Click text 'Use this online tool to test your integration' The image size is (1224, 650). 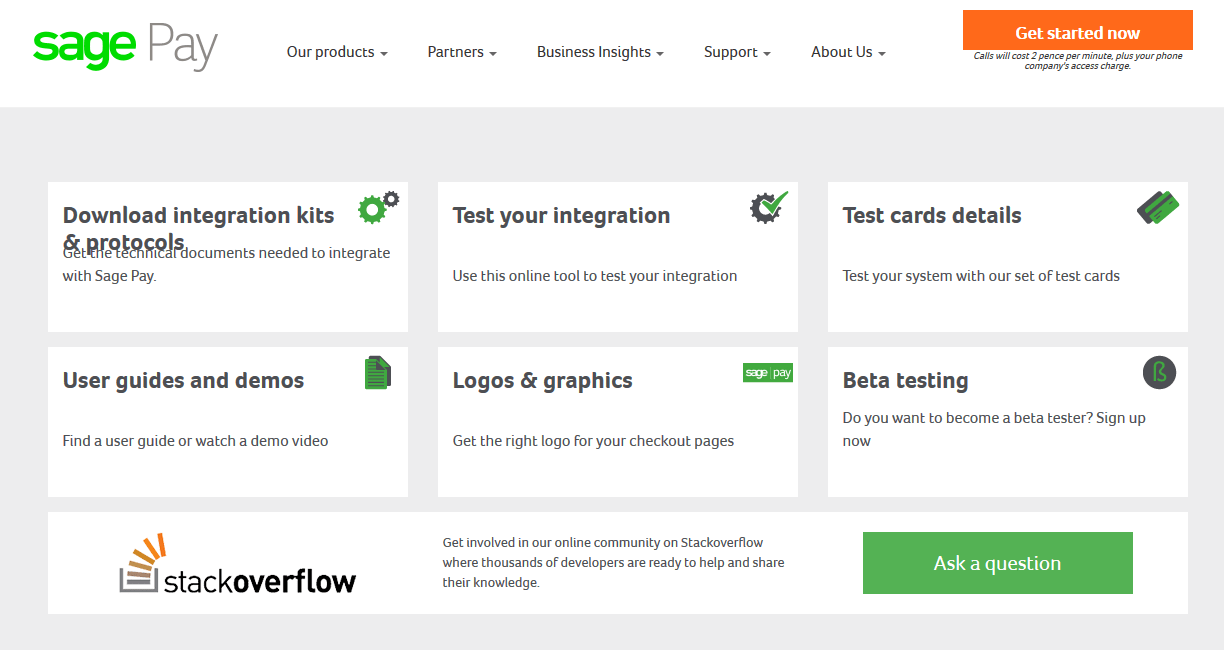595,276
